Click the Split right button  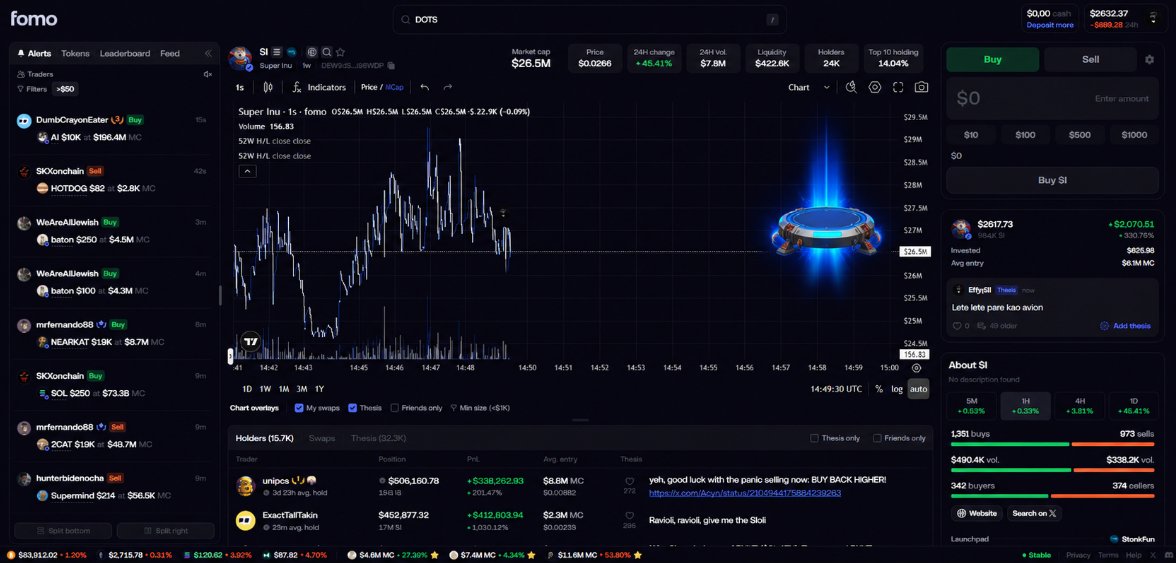tap(166, 531)
